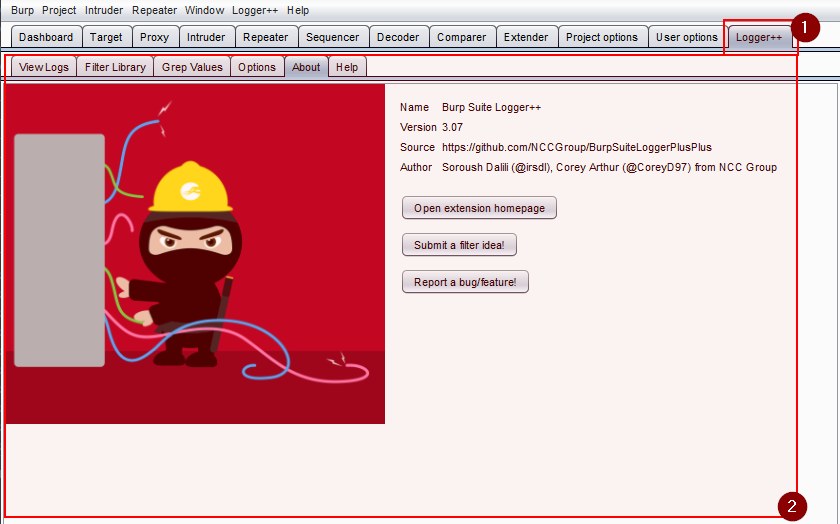Click the Version label
Image resolution: width=840 pixels, height=524 pixels.
click(x=418, y=127)
